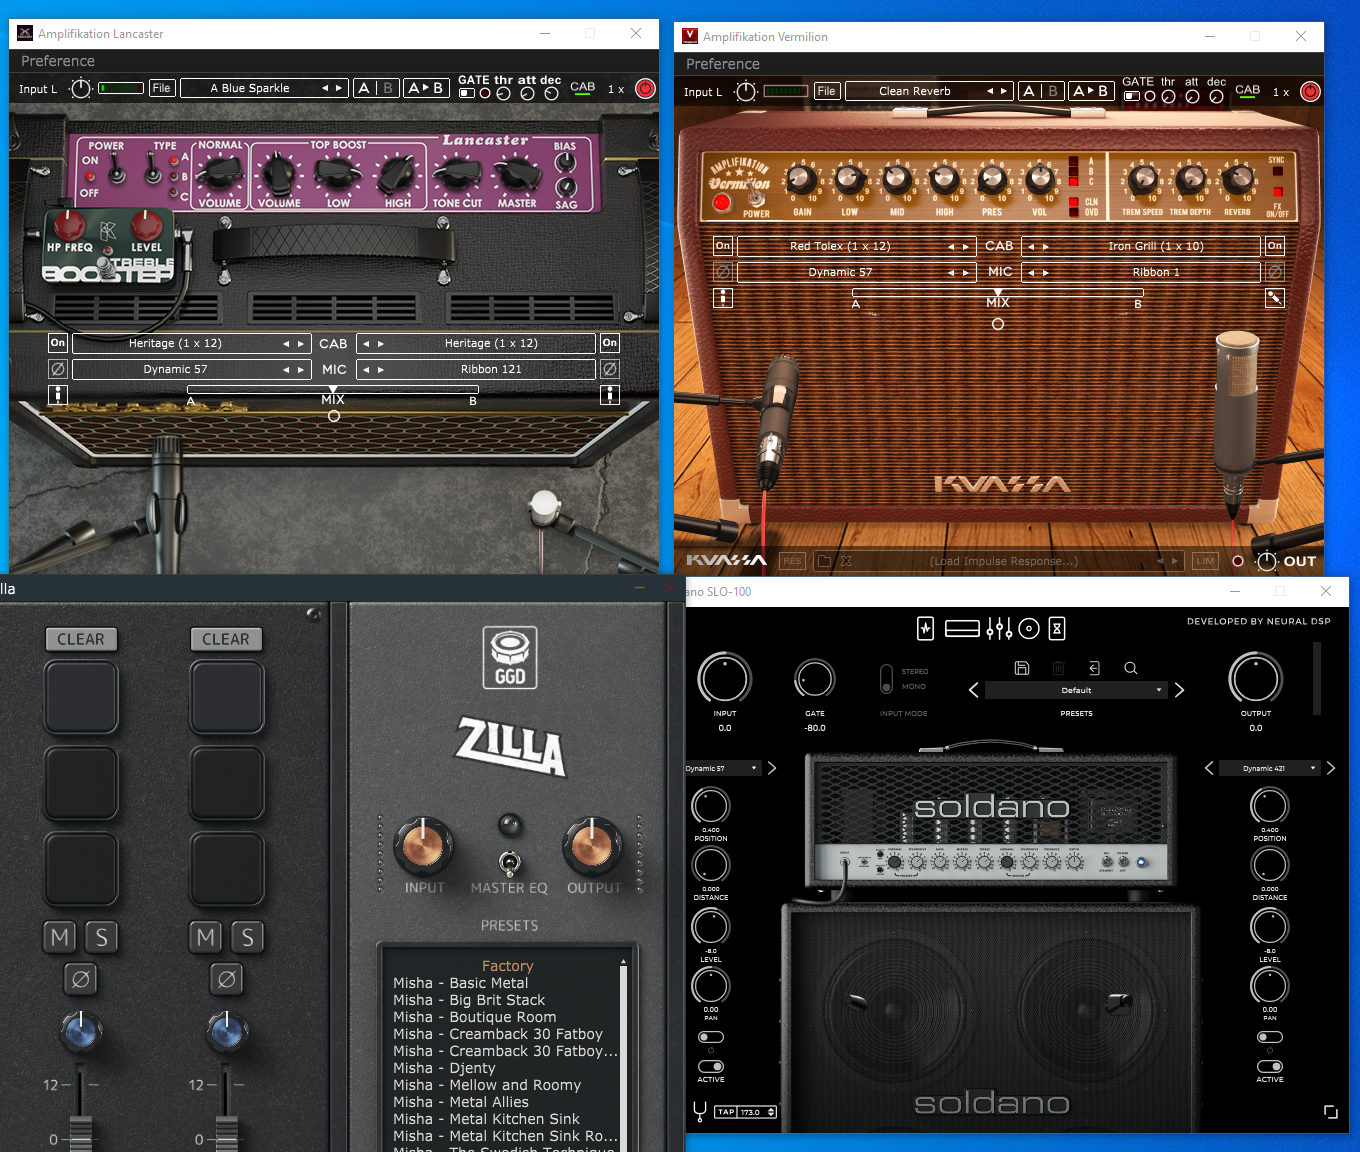Viewport: 1360px width, 1152px height.
Task: Search presets in Soldano with magnifier icon
Action: pyautogui.click(x=1130, y=667)
